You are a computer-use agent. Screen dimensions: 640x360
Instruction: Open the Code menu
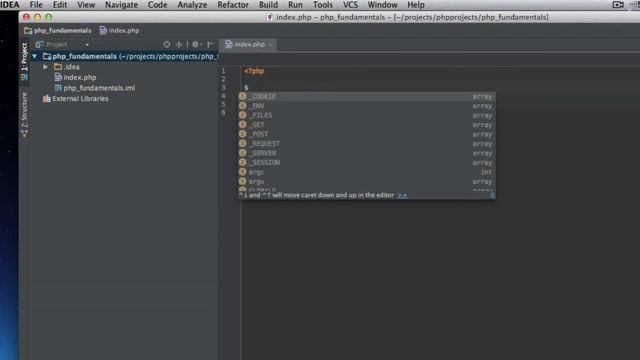(x=157, y=5)
